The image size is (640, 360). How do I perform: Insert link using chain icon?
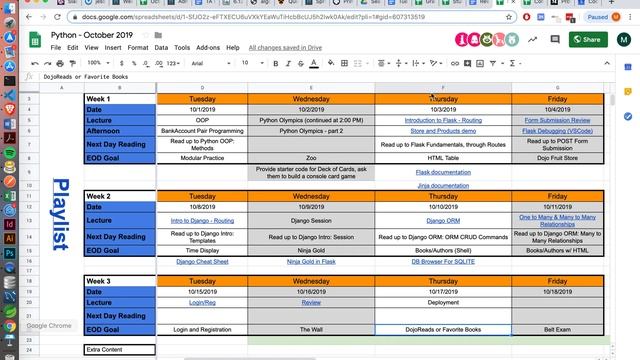[x=455, y=63]
